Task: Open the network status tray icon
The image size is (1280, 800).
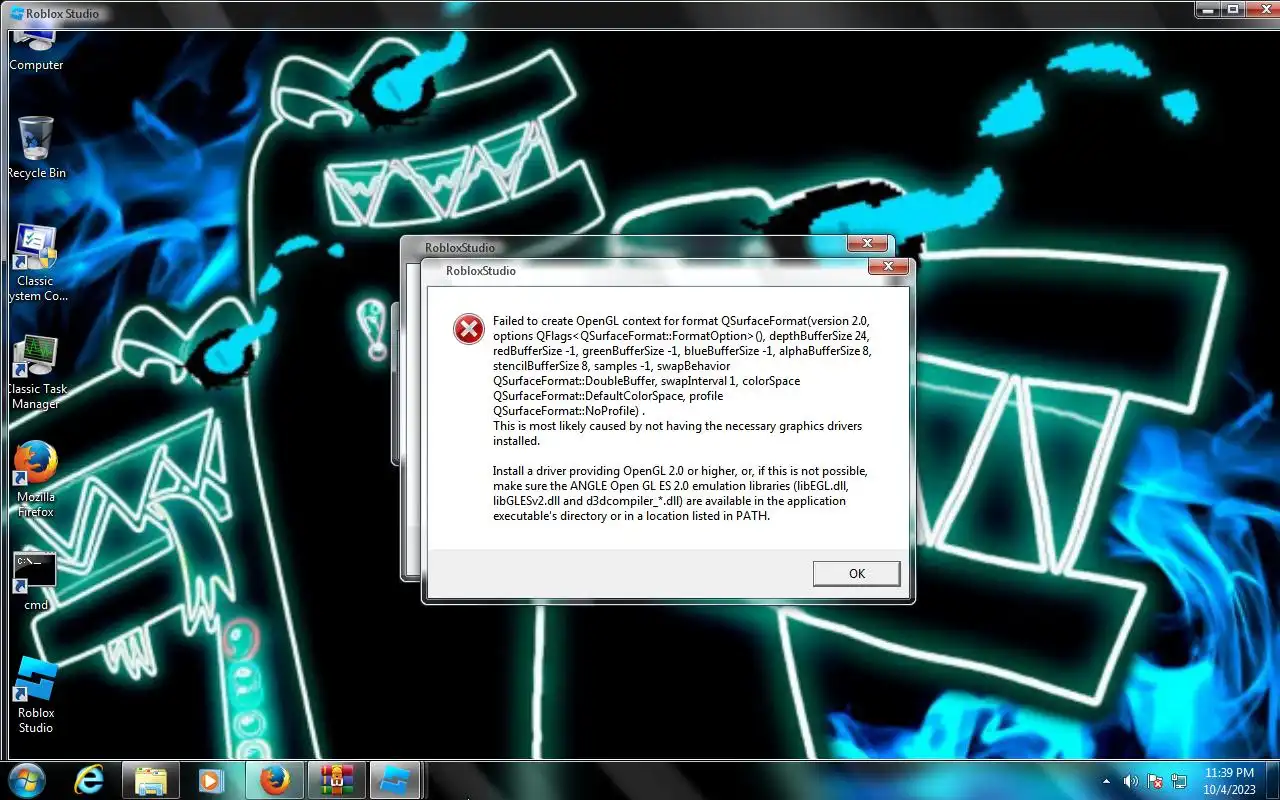Action: click(x=1179, y=781)
